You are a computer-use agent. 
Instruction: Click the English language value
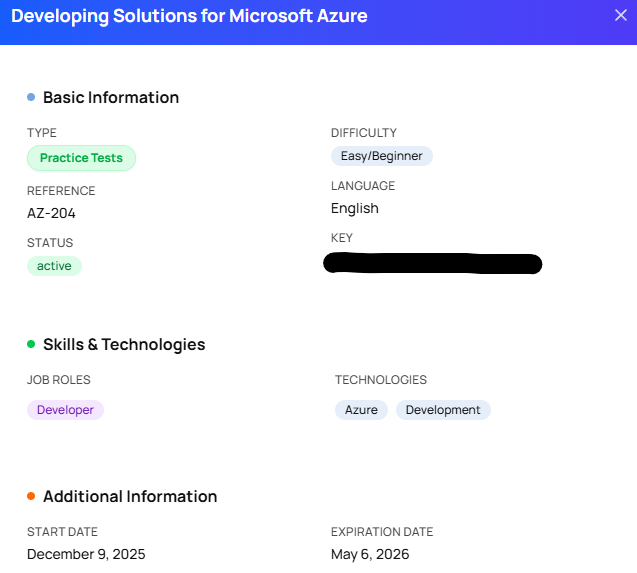click(x=355, y=208)
